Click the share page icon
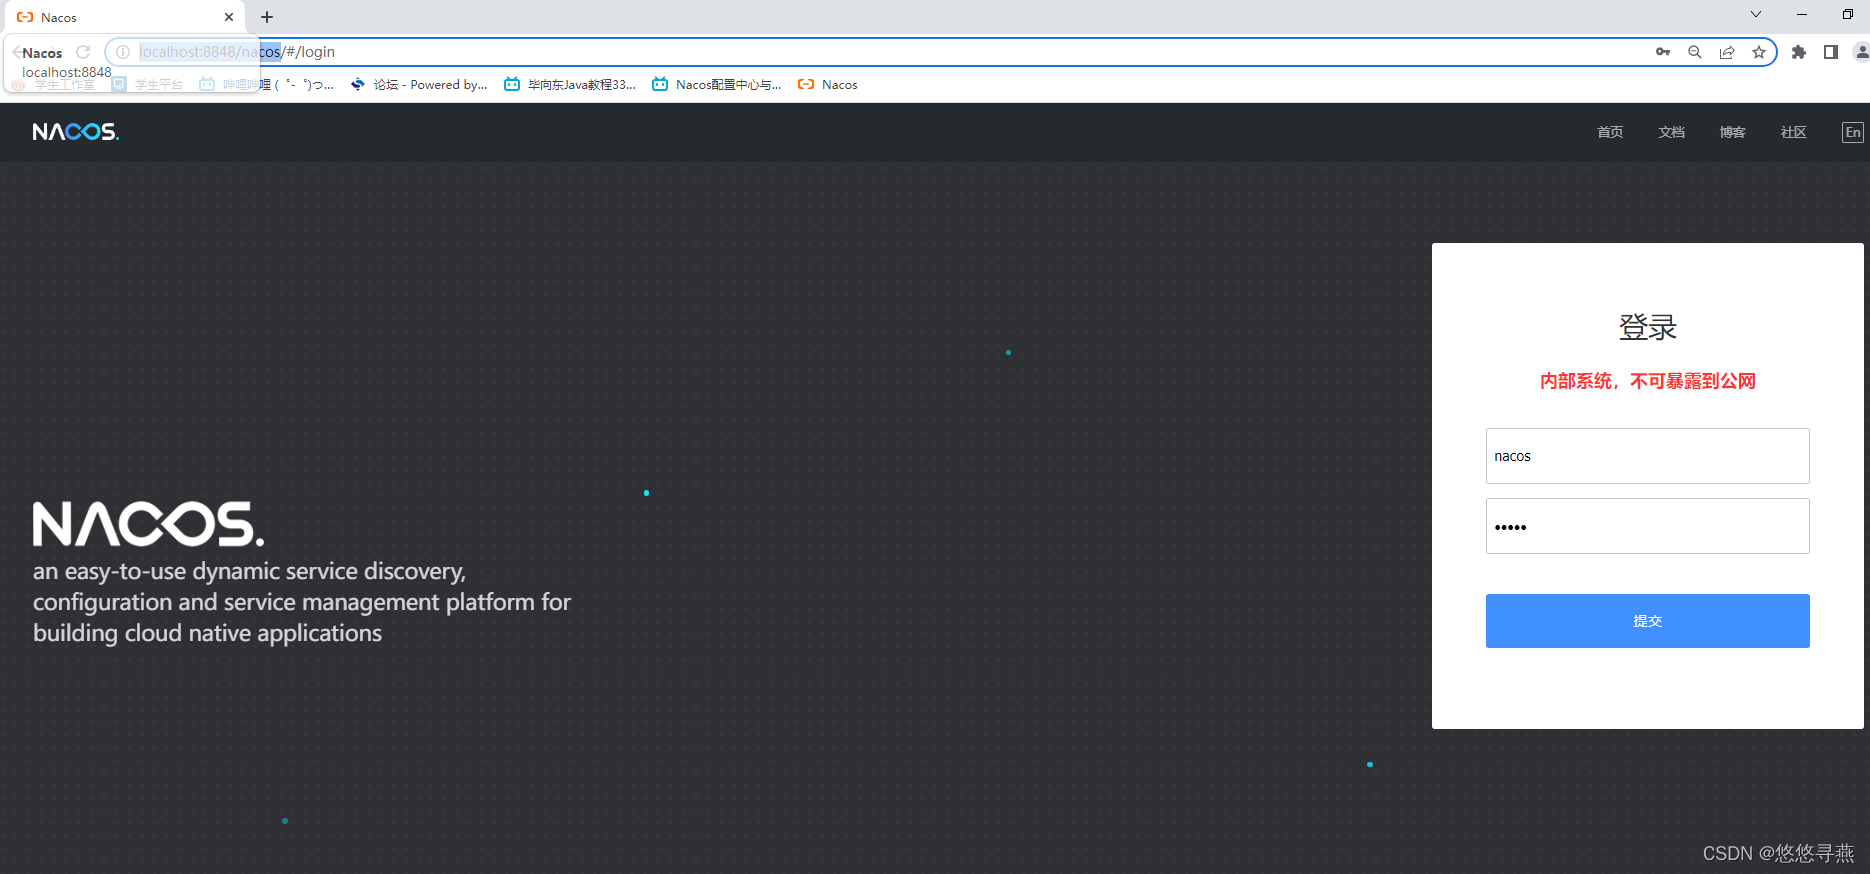 1727,52
